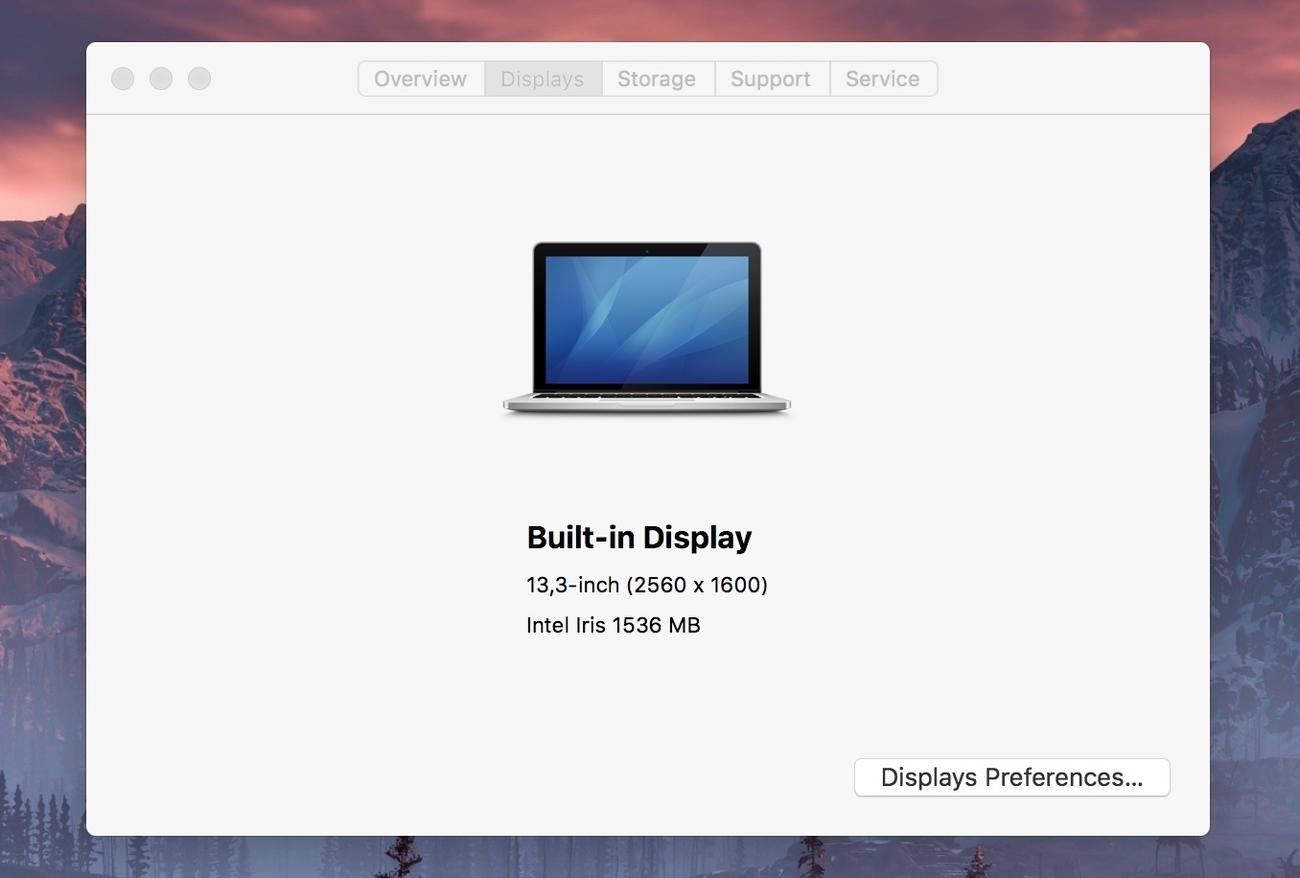The height and width of the screenshot is (878, 1300).
Task: Click the zoom window button
Action: pyautogui.click(x=200, y=78)
